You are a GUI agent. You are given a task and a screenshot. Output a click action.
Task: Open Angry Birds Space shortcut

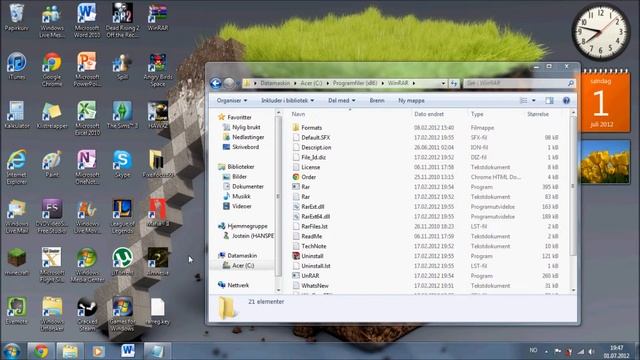pyautogui.click(x=158, y=69)
